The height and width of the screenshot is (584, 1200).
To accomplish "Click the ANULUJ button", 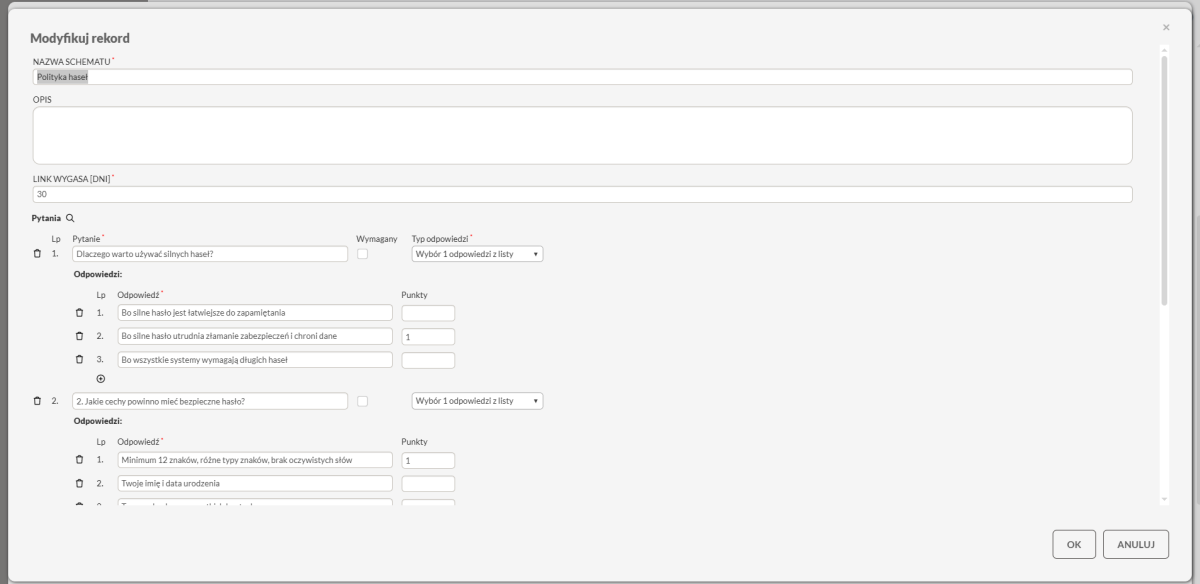I will [x=1136, y=545].
